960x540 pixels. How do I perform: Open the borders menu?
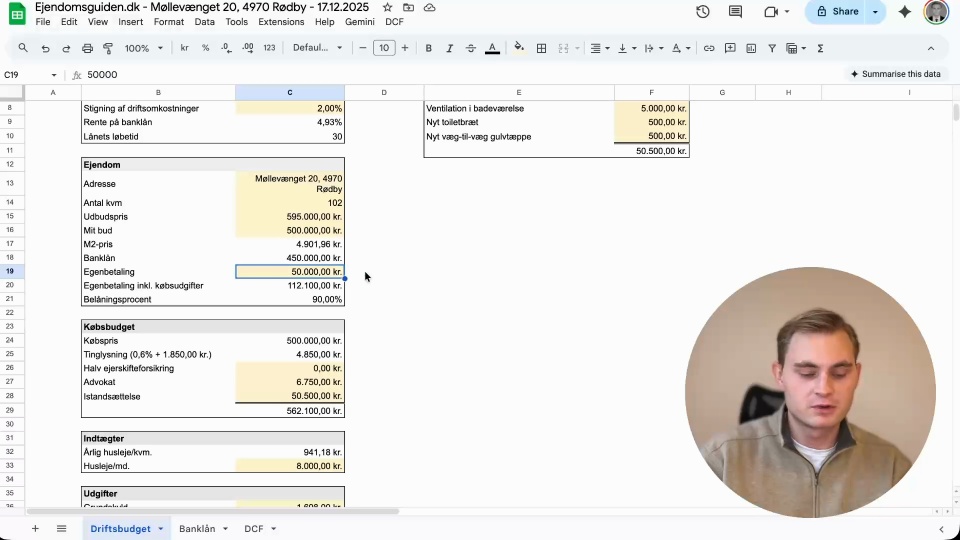pyautogui.click(x=541, y=48)
